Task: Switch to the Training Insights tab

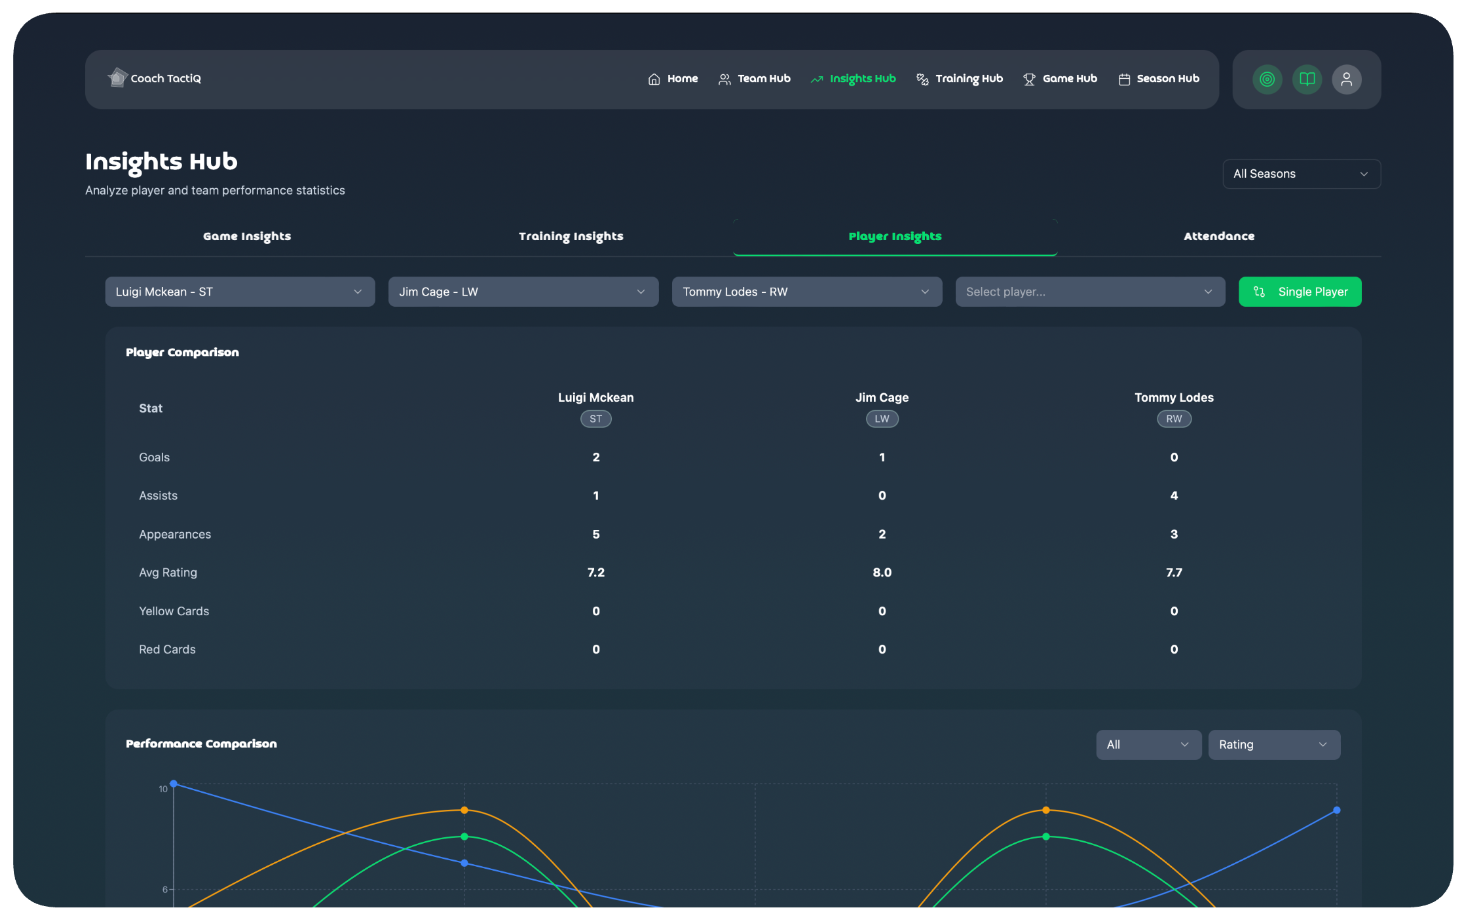Action: [571, 237]
